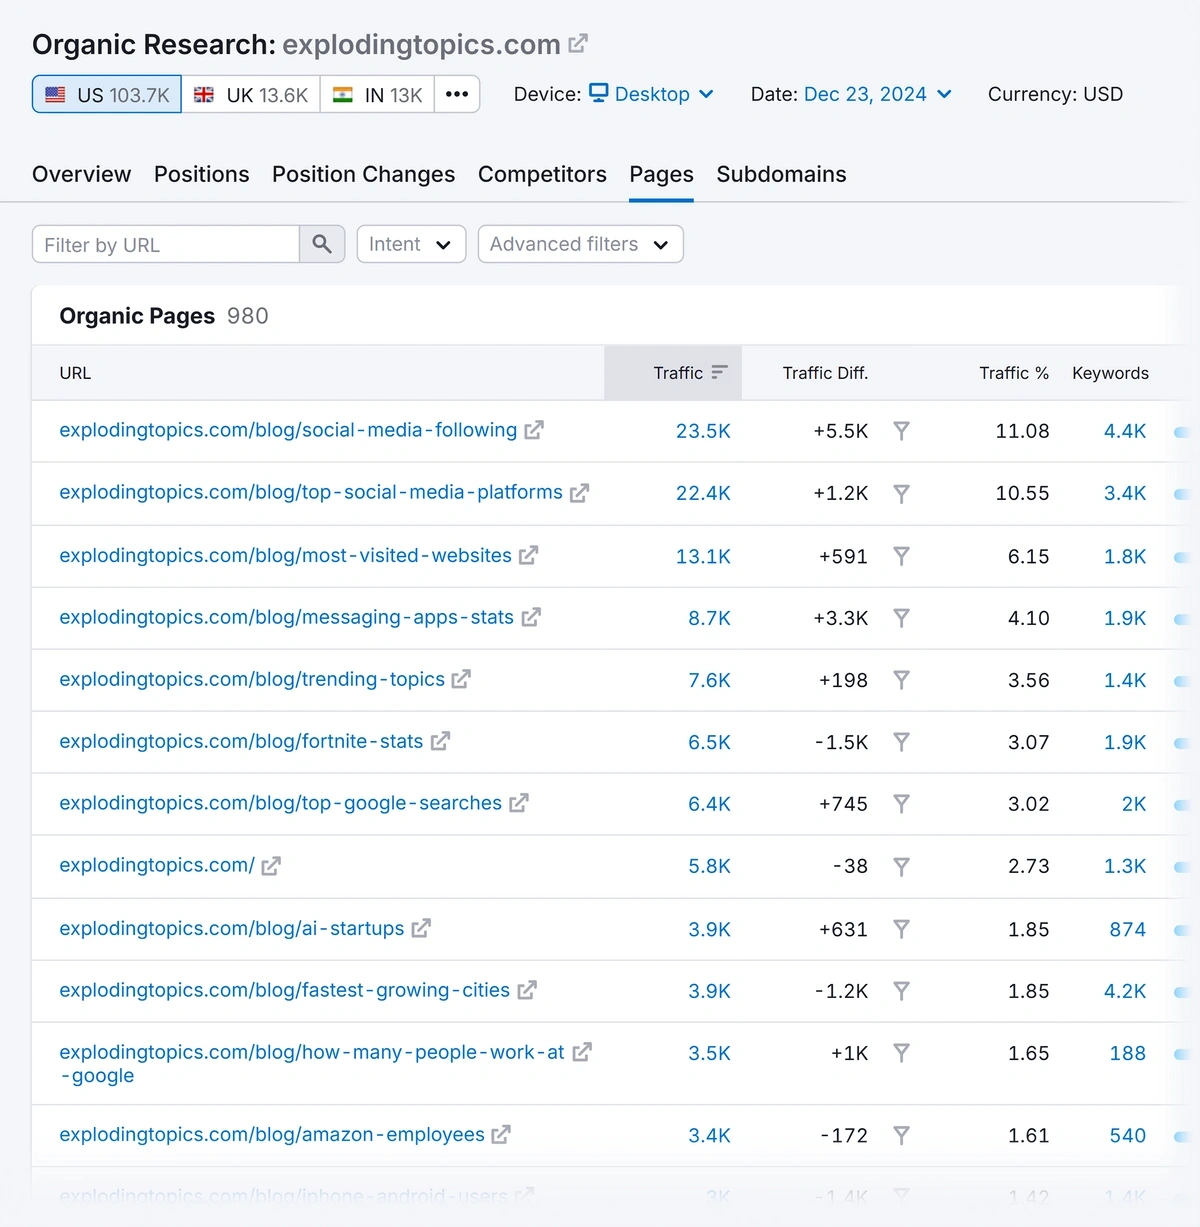Click the external link icon next to exploding­topics.com domain title

[x=577, y=43]
